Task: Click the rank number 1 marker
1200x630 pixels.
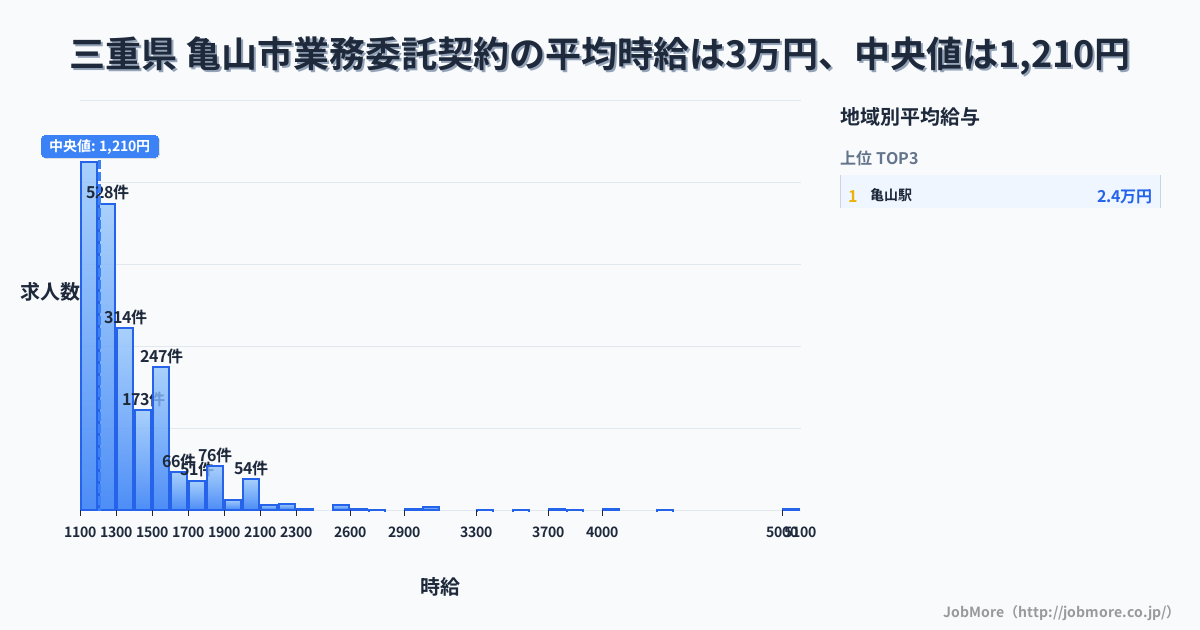Action: pos(853,196)
